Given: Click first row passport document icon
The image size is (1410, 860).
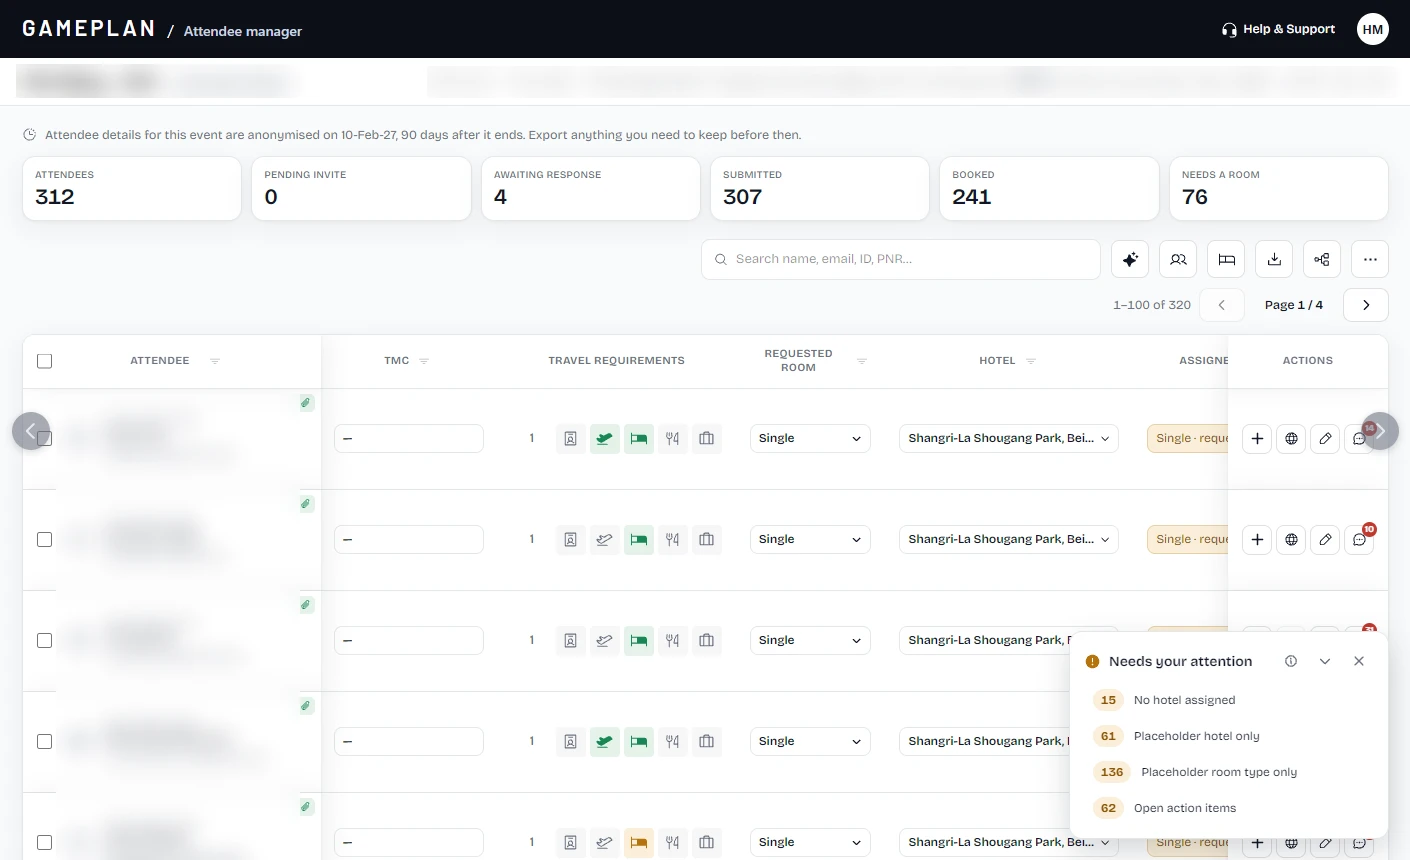Looking at the screenshot, I should tap(570, 438).
